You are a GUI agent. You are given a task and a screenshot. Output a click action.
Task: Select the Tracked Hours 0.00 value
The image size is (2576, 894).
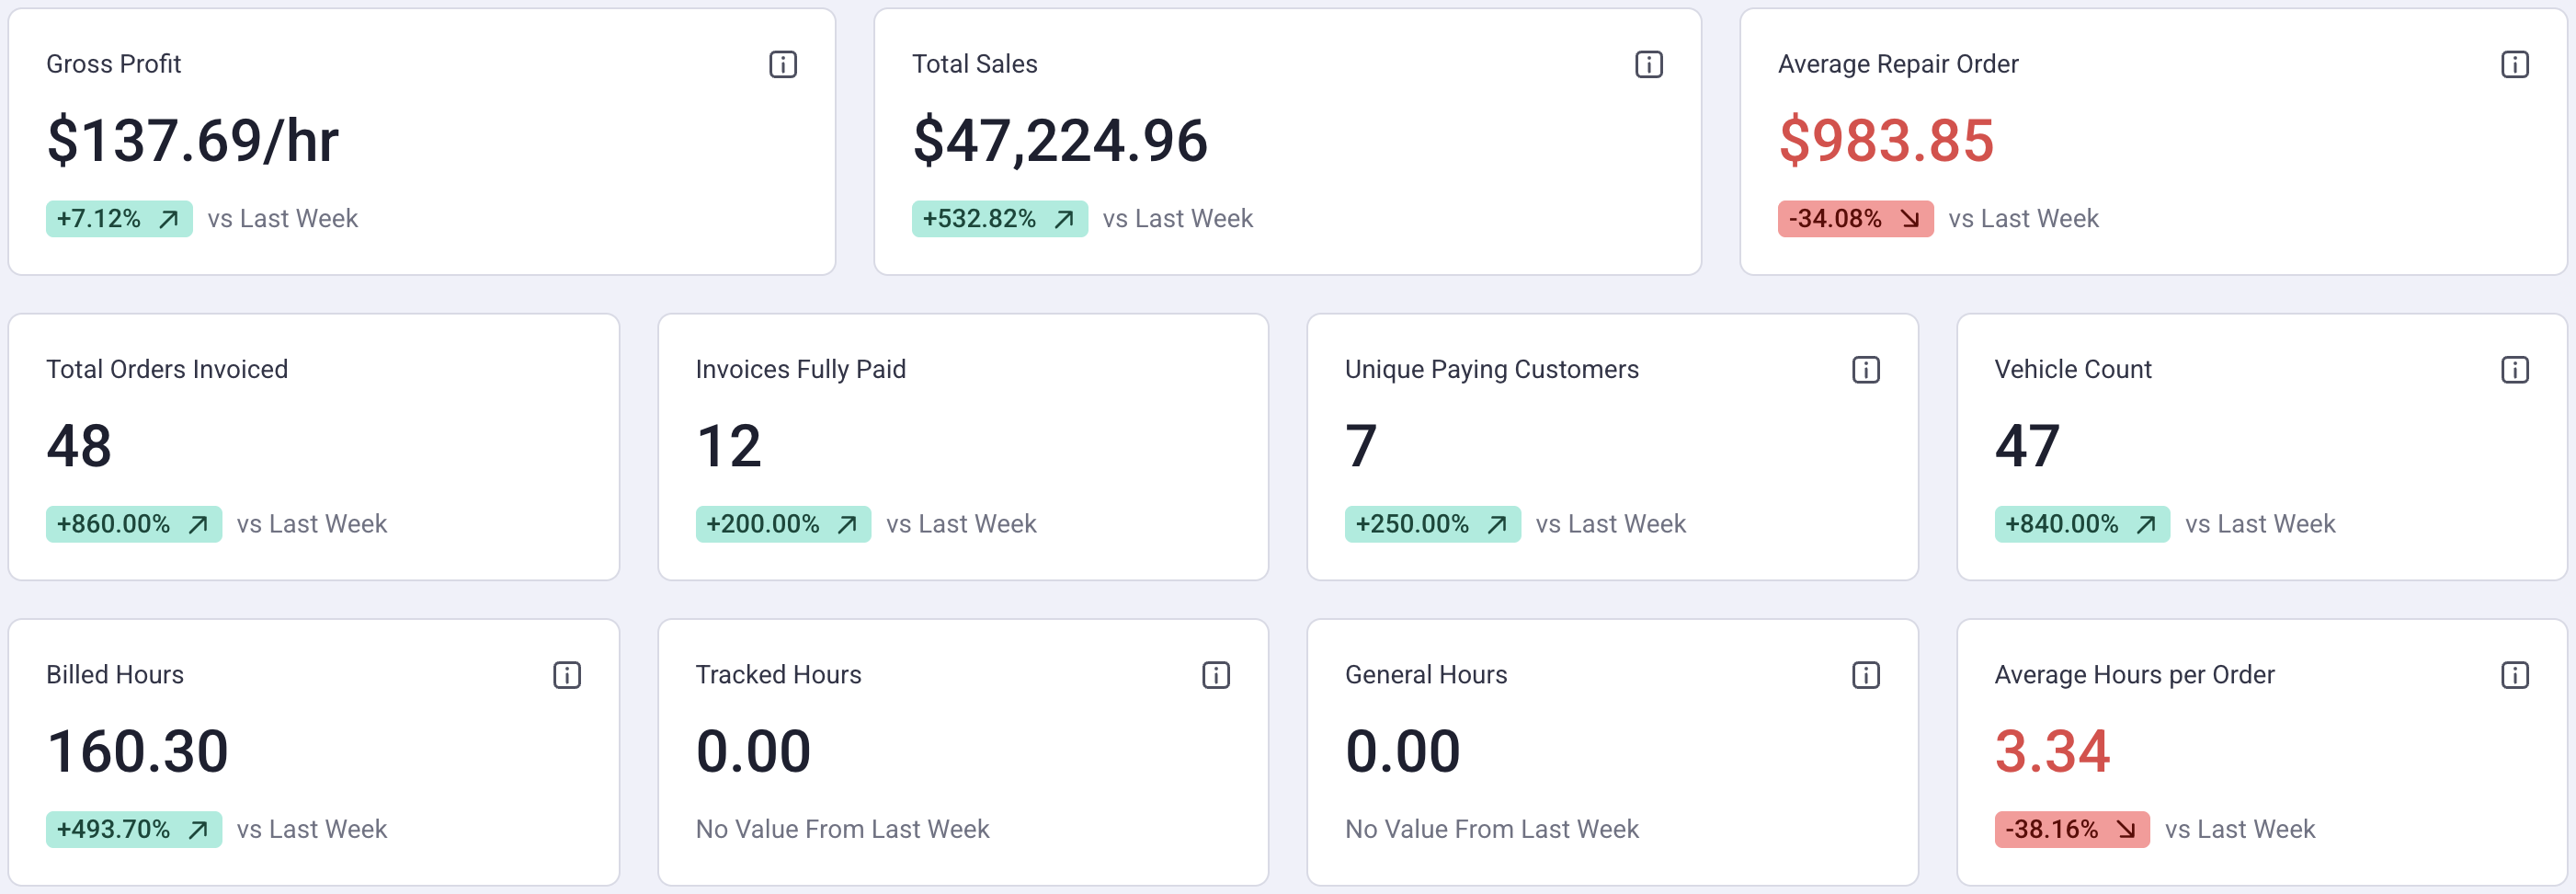tap(753, 751)
